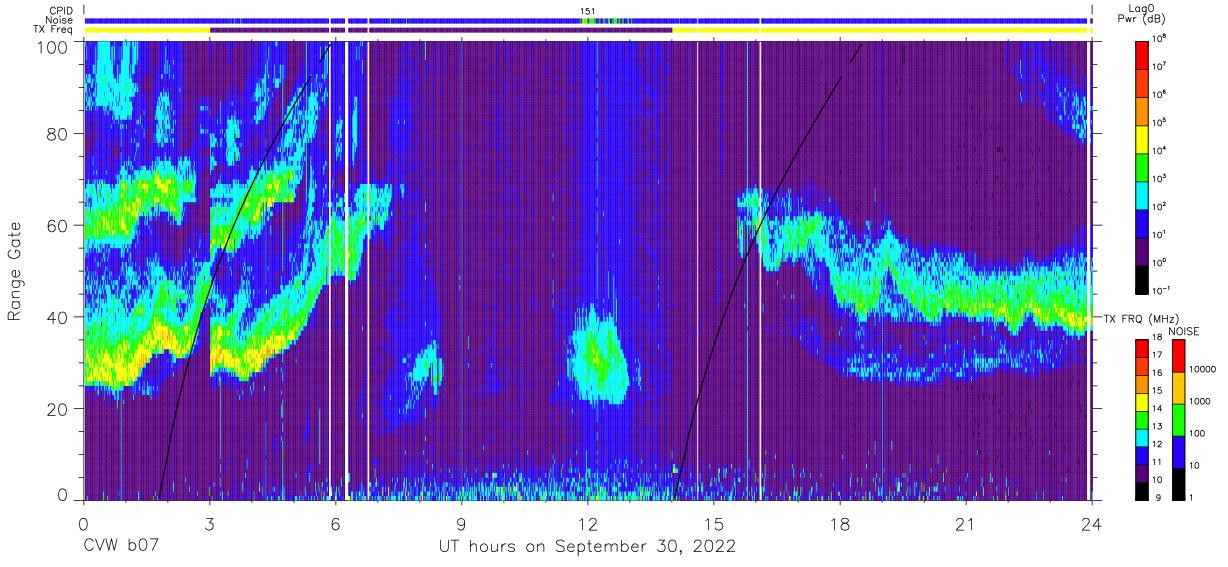Click the 100 label on the NOISE colorbar

[x=1197, y=434]
